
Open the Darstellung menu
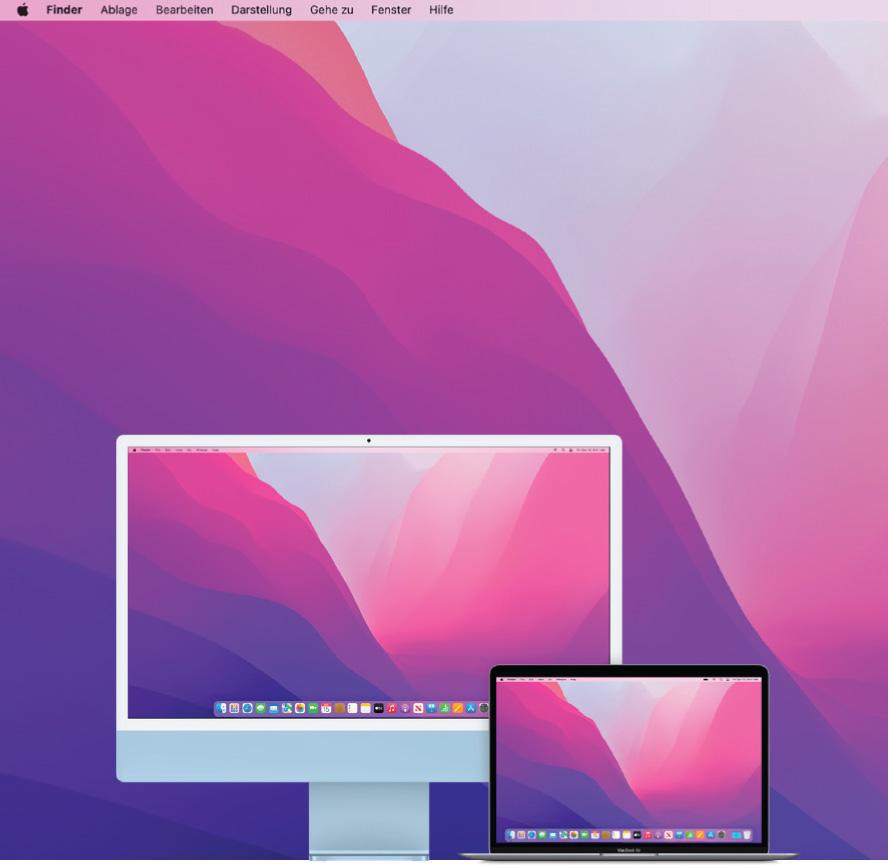[x=262, y=10]
